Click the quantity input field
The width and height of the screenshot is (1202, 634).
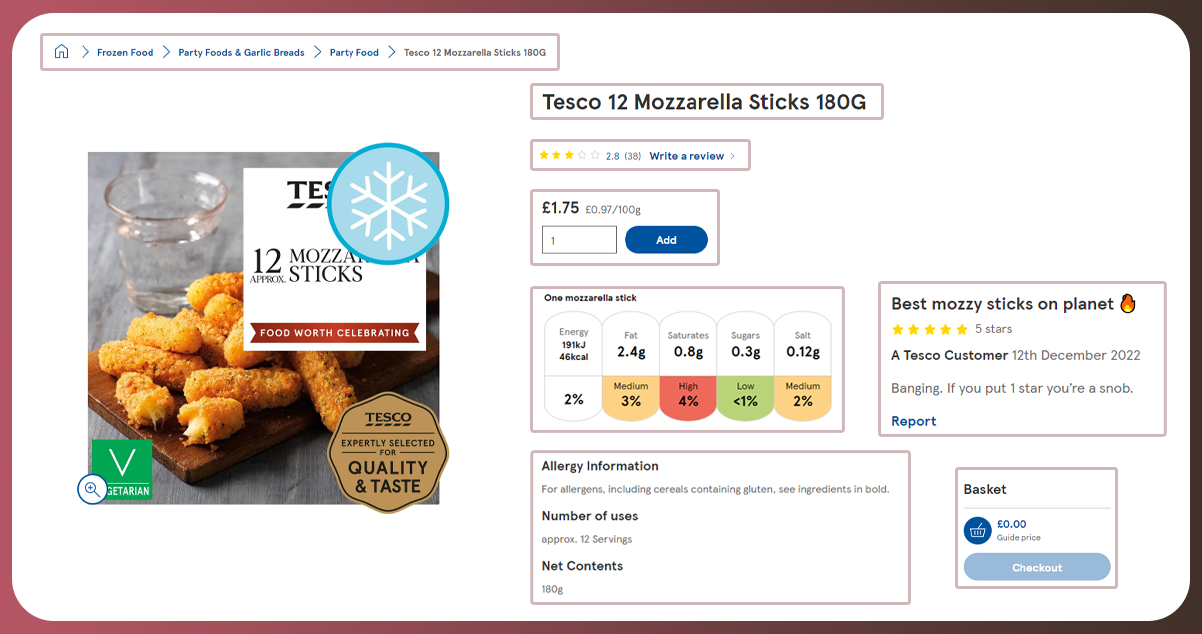pos(579,240)
